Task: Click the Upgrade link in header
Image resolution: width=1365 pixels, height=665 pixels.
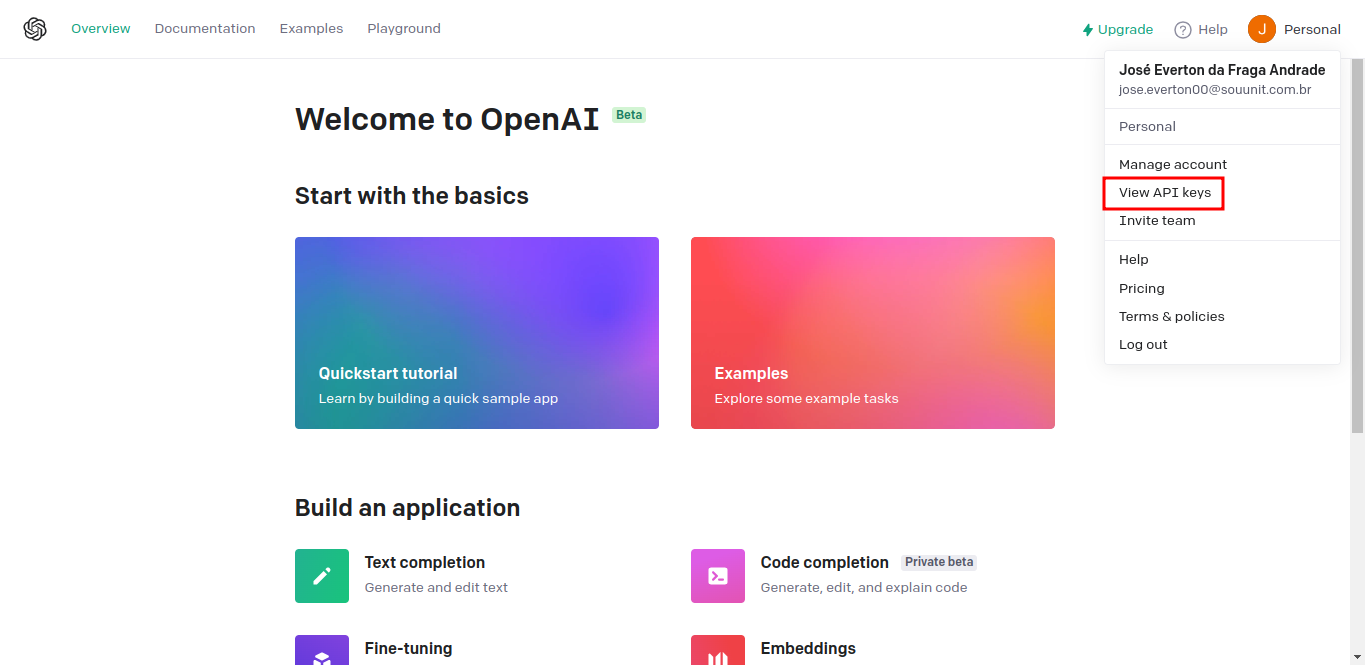Action: pos(1118,30)
